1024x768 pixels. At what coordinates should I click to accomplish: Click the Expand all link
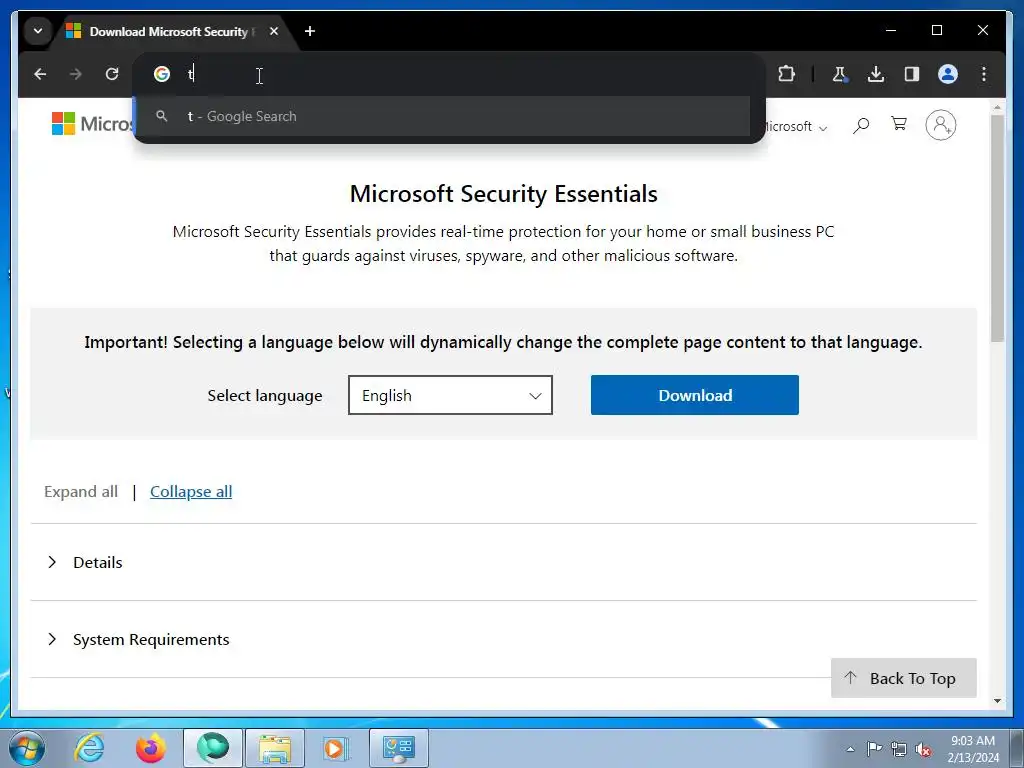click(x=81, y=492)
